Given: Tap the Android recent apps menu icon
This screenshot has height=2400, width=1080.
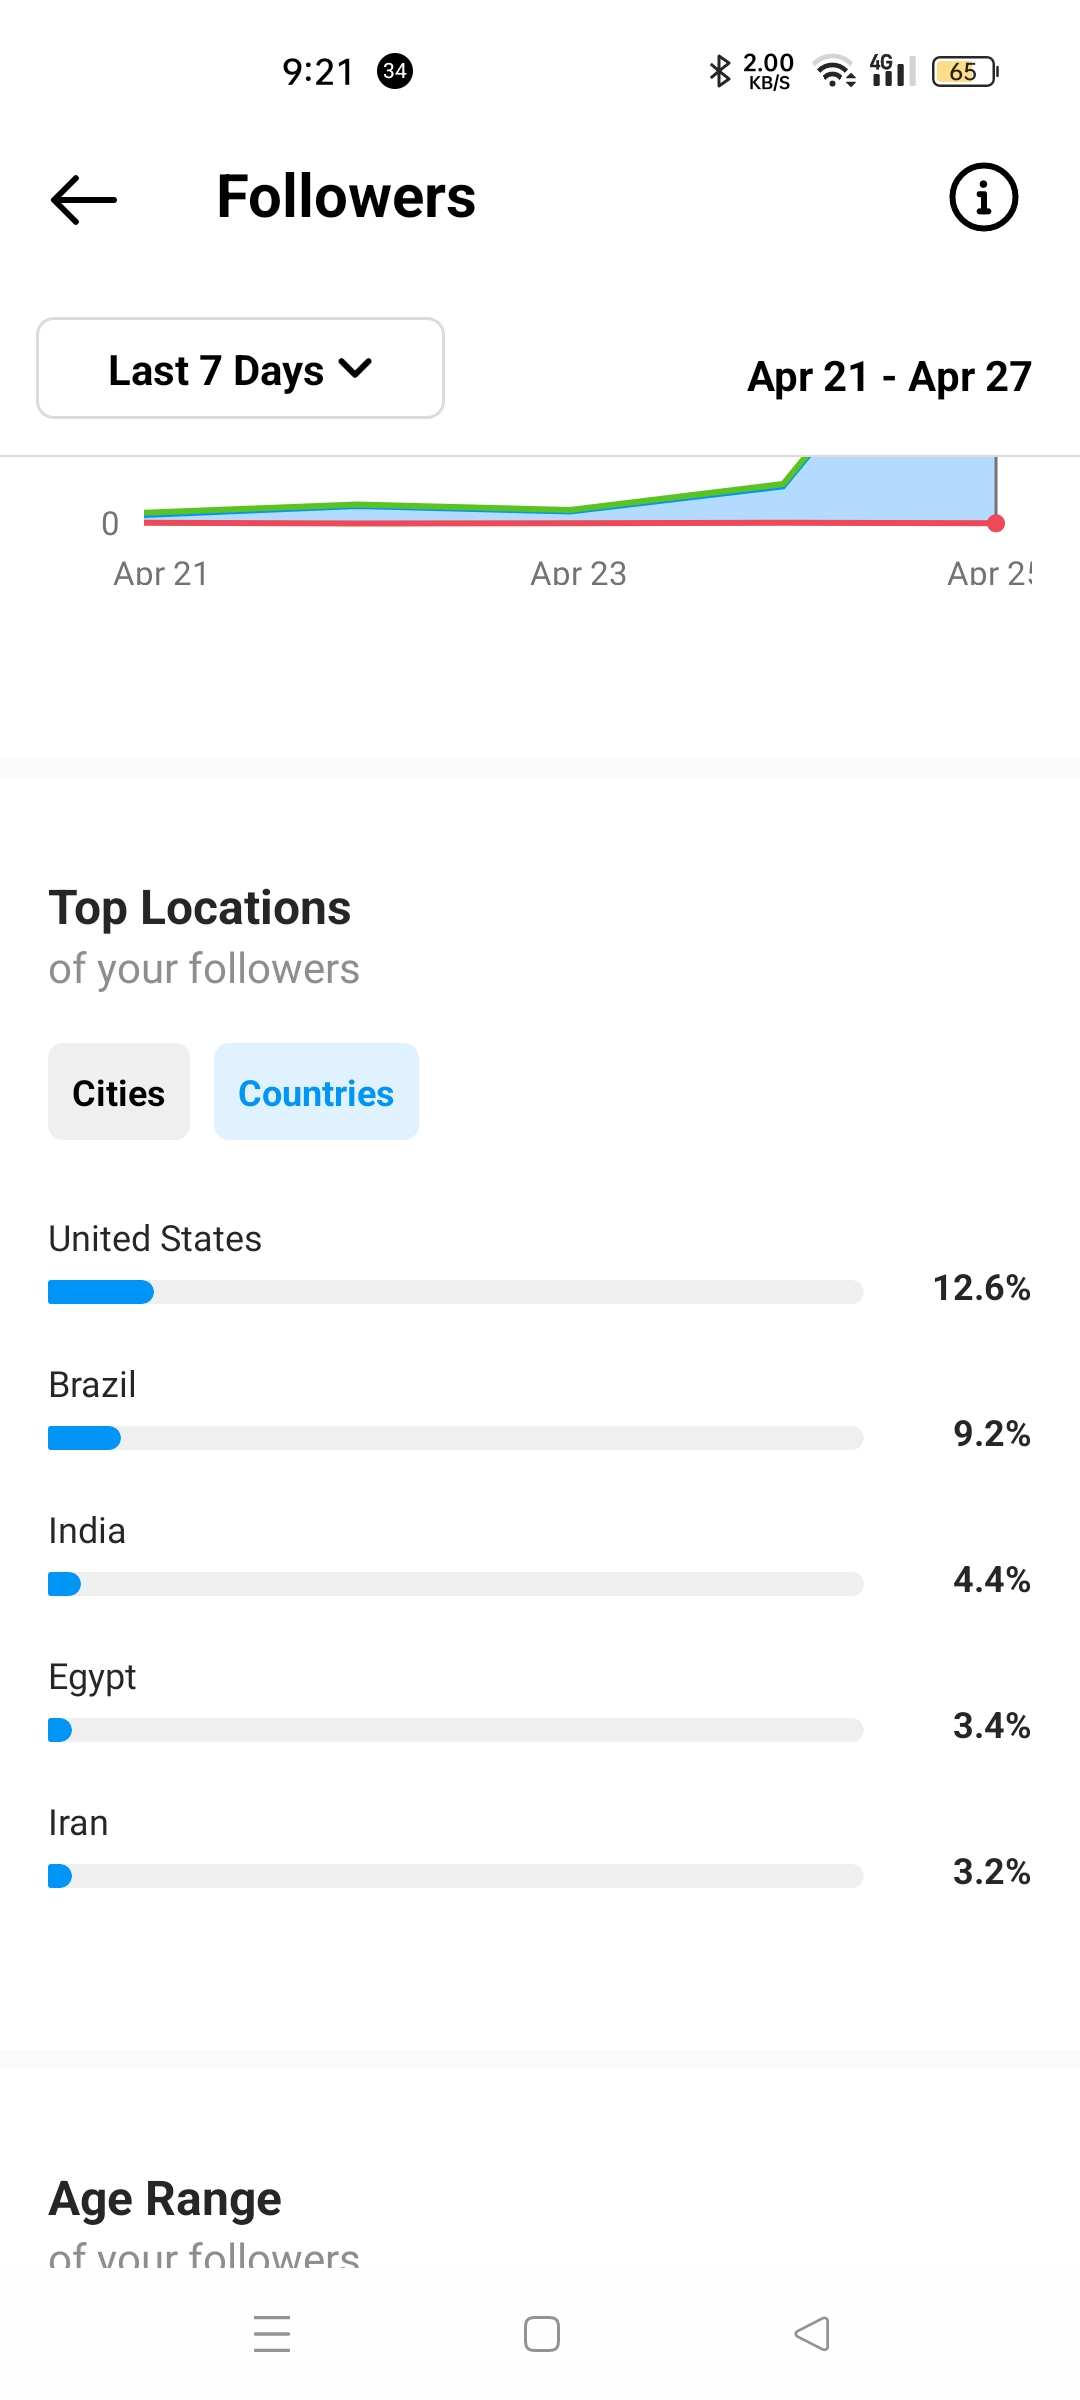Looking at the screenshot, I should tap(272, 2333).
